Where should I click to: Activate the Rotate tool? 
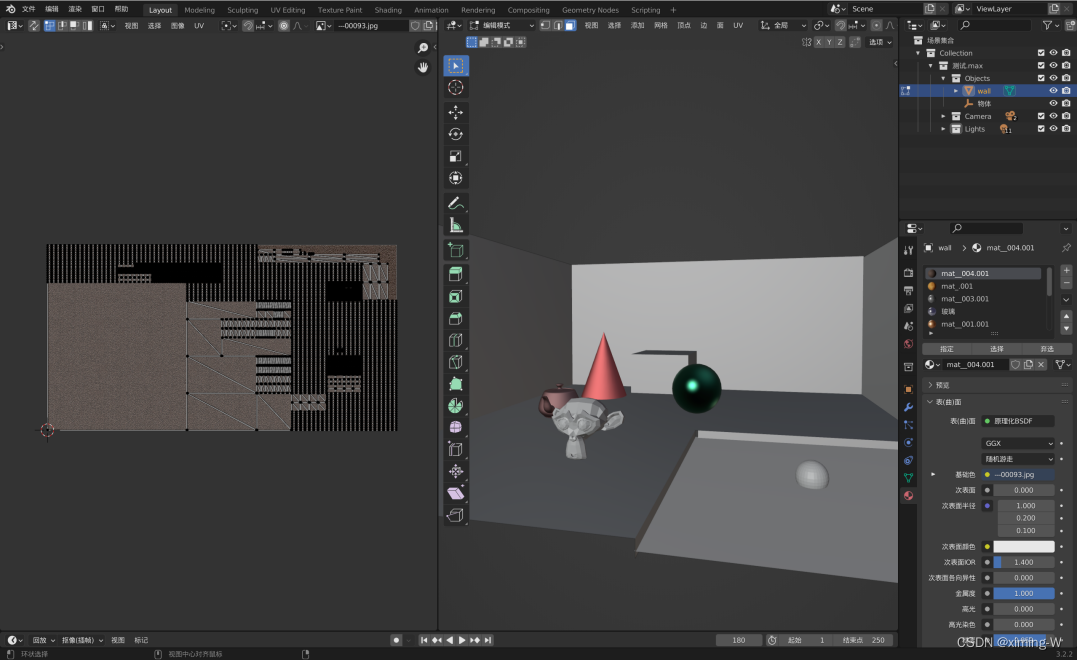pos(456,132)
